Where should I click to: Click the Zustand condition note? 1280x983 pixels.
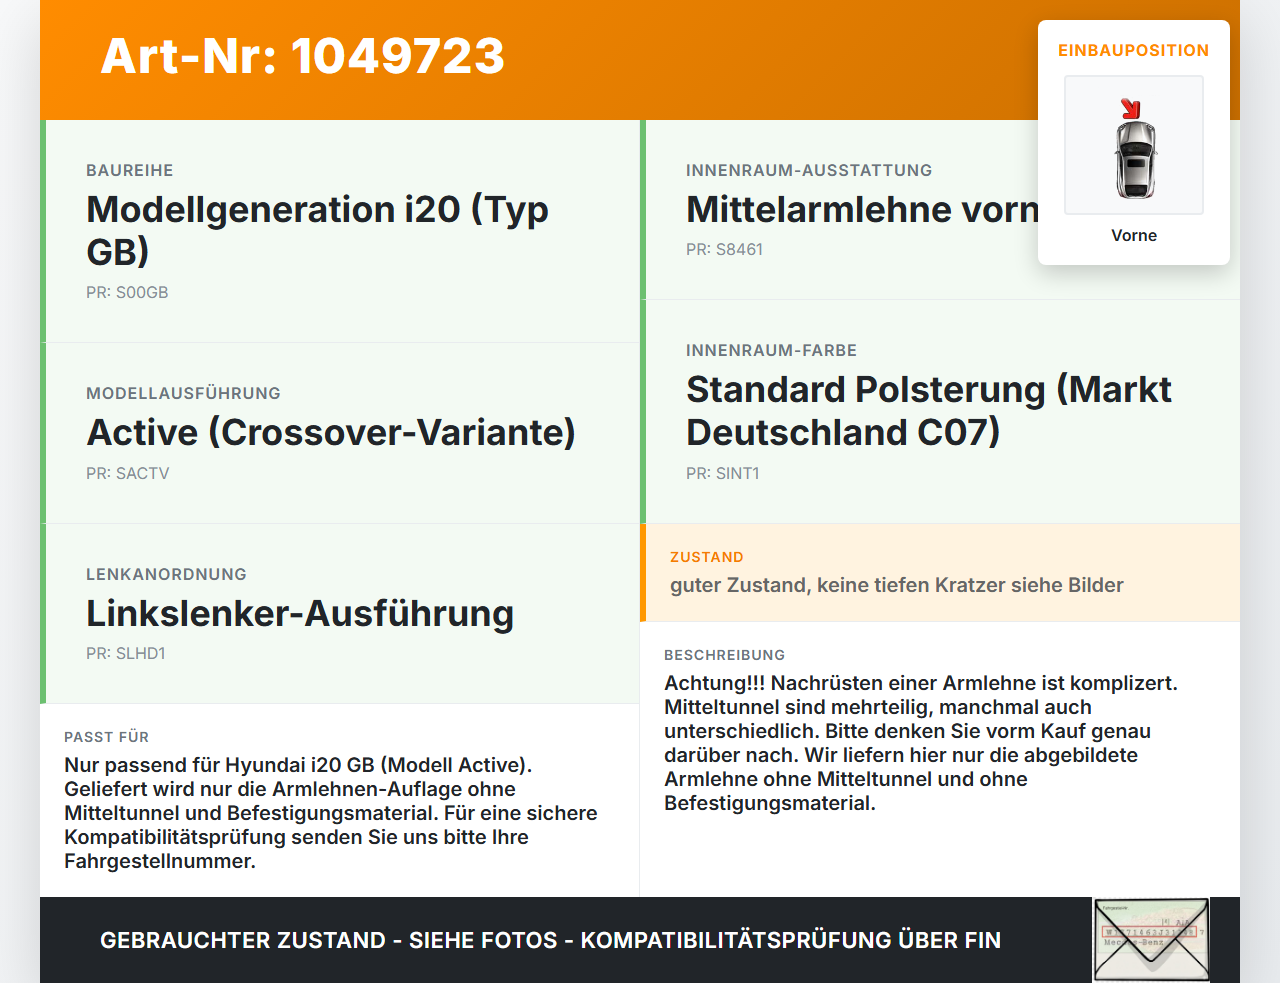pos(897,586)
